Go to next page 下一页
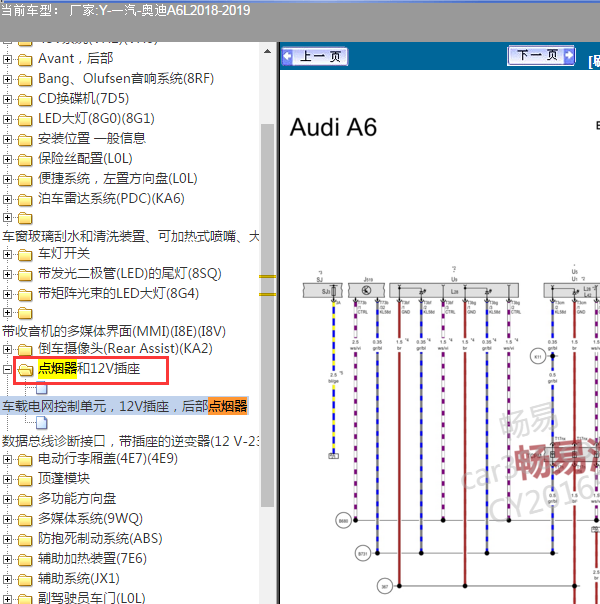600x604 pixels. point(541,55)
